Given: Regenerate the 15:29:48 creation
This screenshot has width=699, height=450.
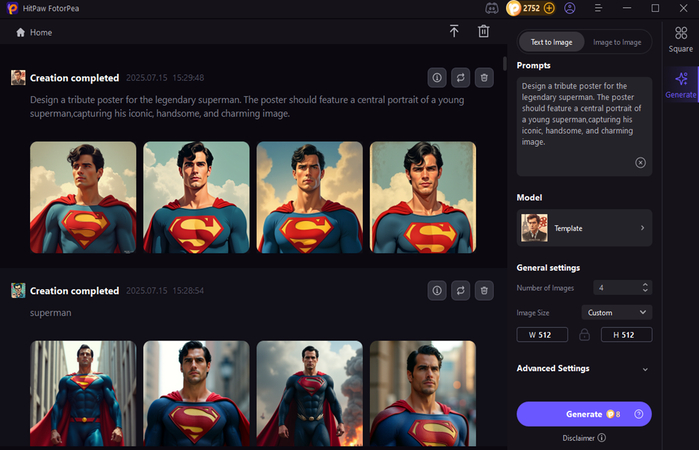Looking at the screenshot, I should click(461, 78).
